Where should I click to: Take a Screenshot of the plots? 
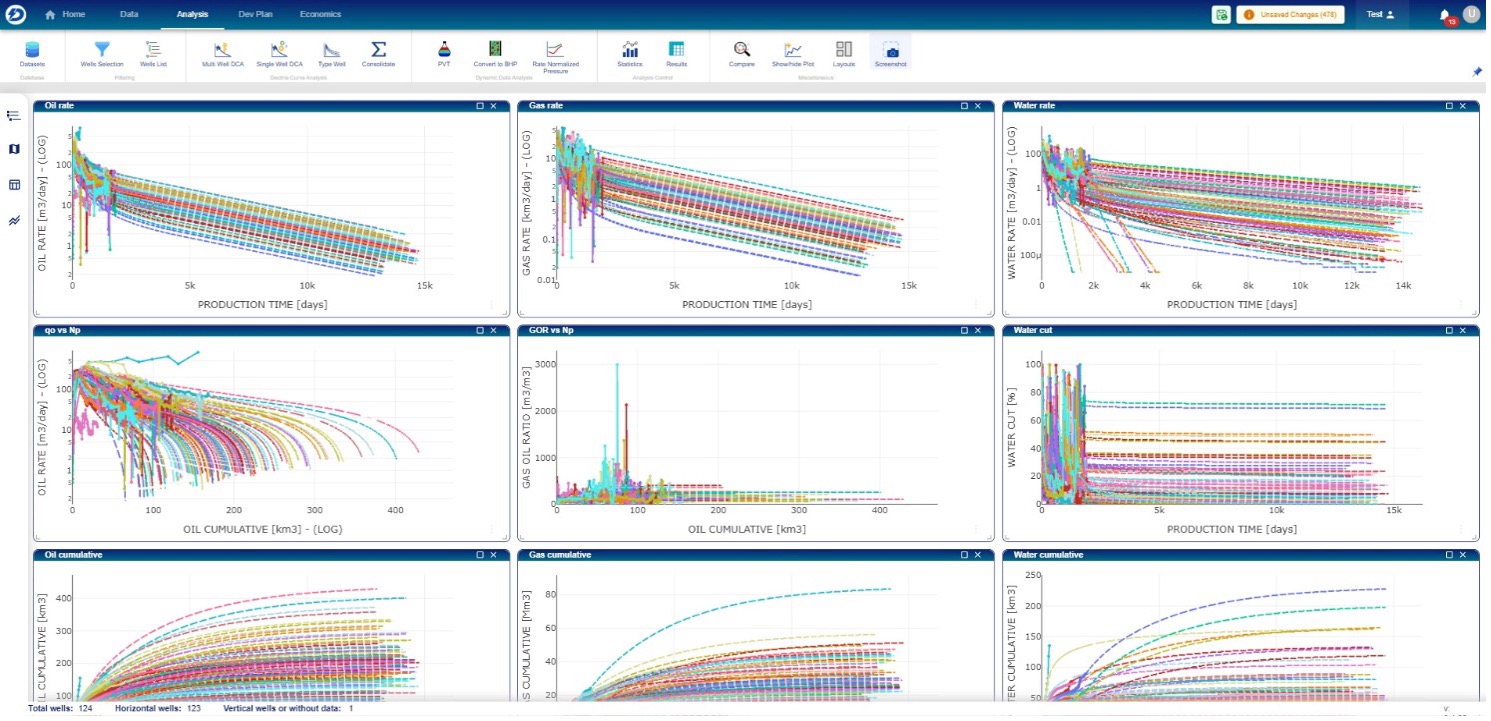(890, 51)
